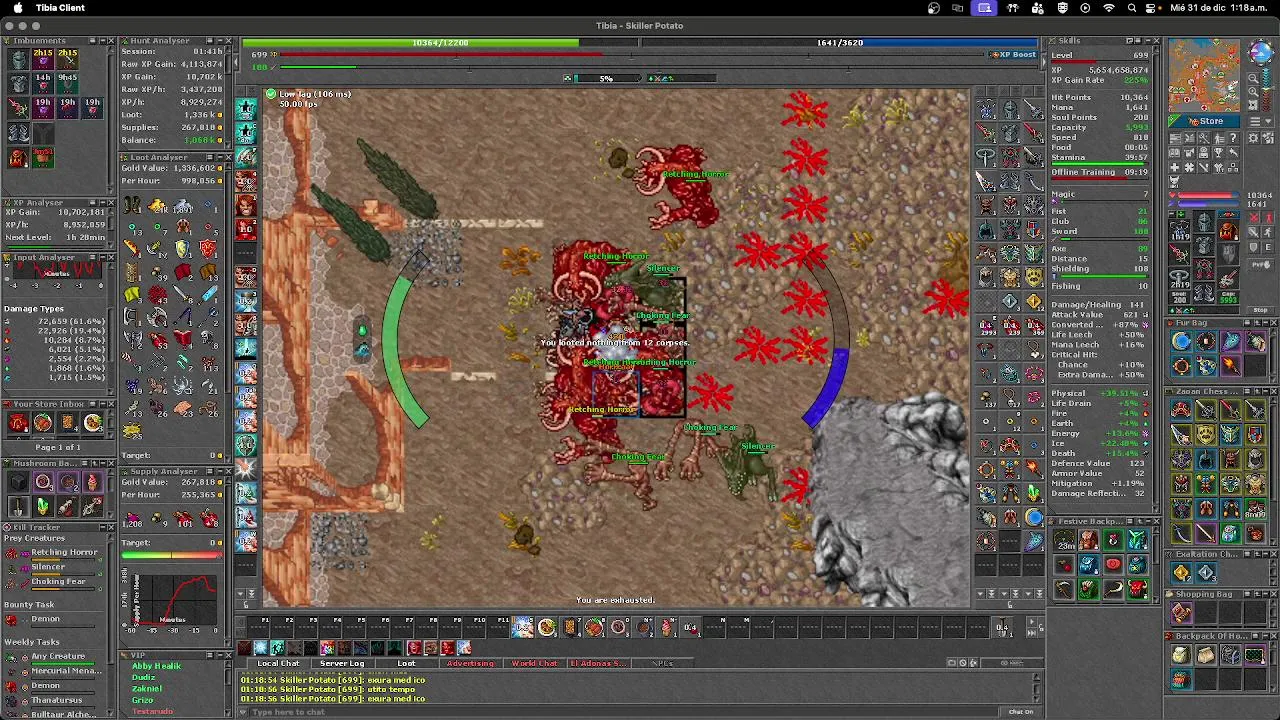This screenshot has width=1280, height=720.
Task: Open the Store button beside the minimap
Action: tap(1204, 120)
